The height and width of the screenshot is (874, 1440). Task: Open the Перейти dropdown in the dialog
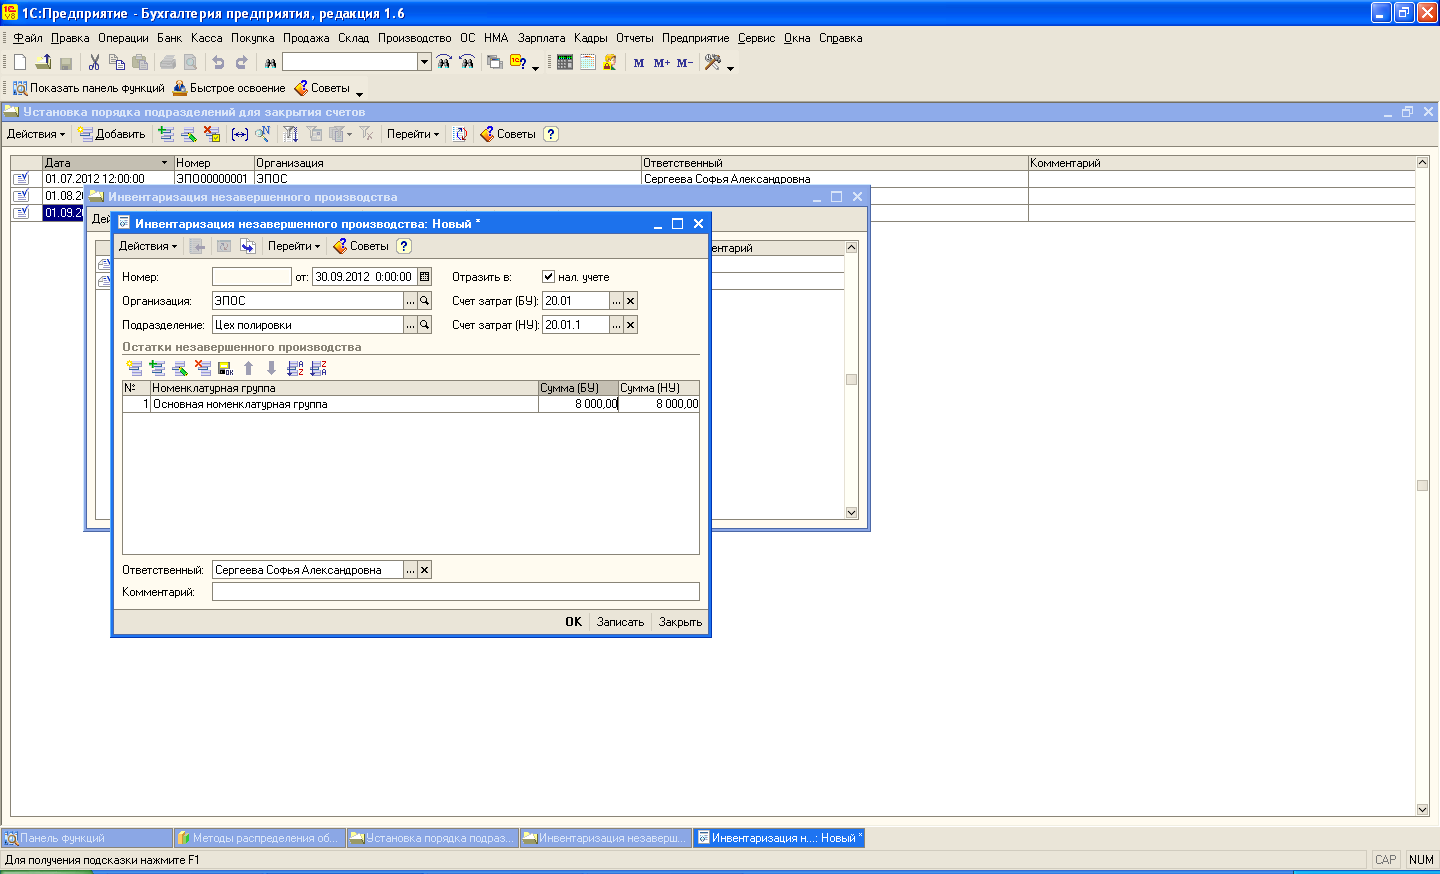tap(294, 246)
